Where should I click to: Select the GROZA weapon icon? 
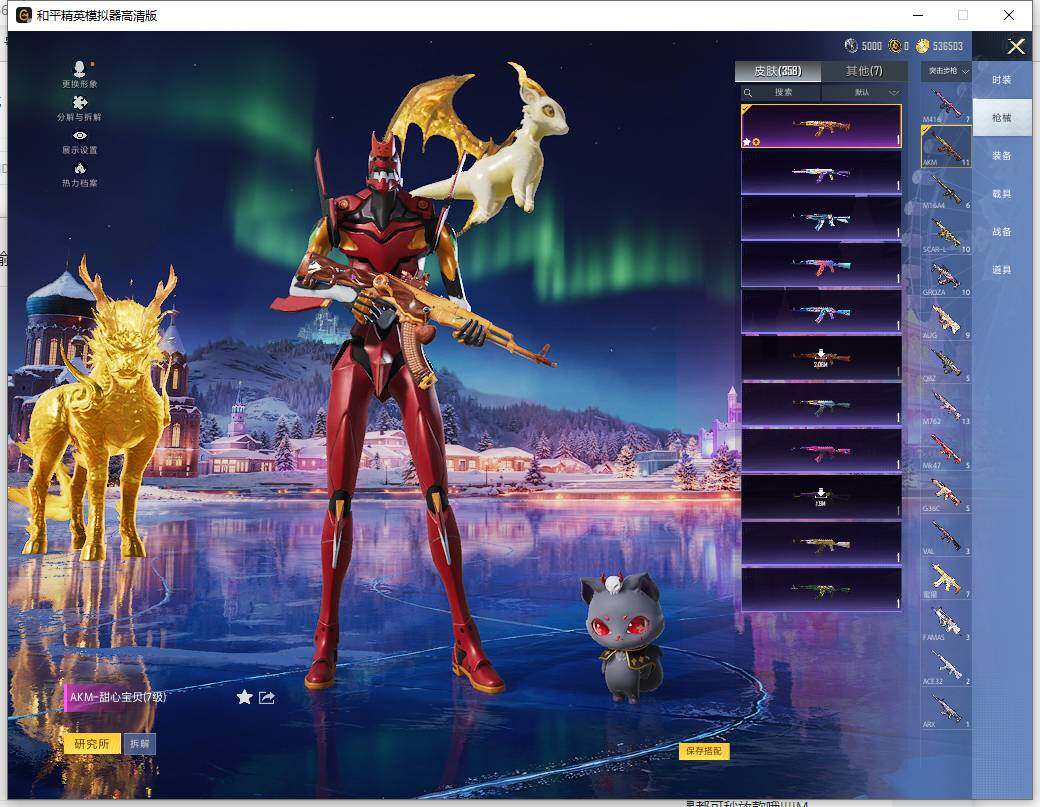point(946,277)
